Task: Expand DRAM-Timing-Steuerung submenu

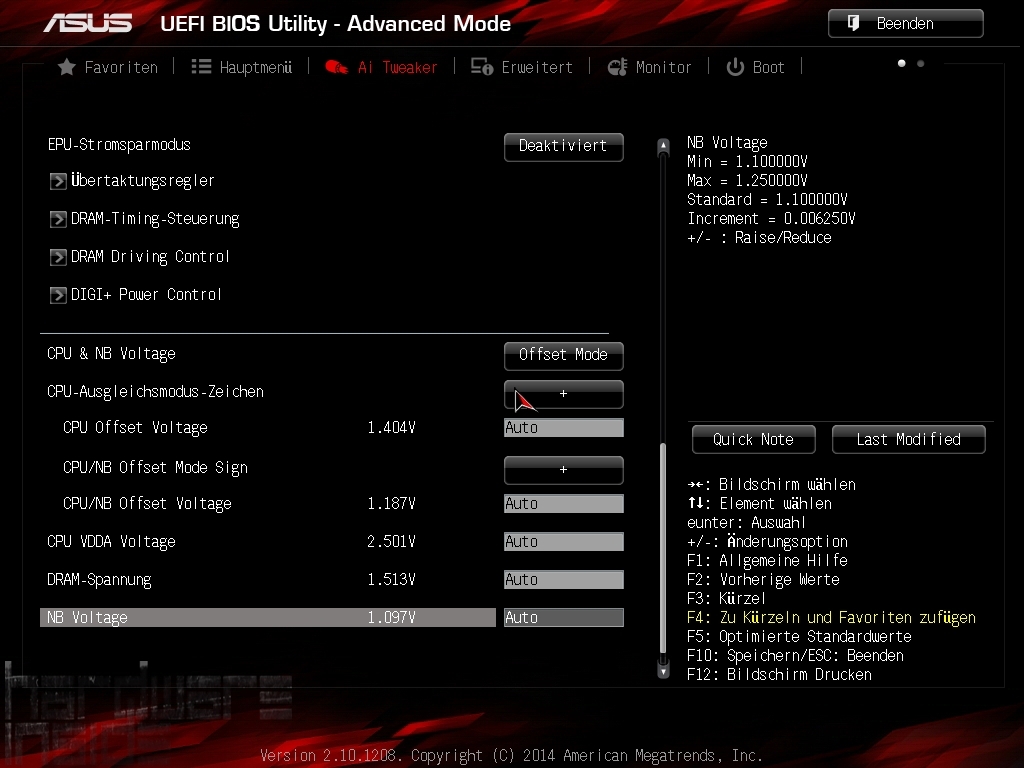Action: pos(155,219)
